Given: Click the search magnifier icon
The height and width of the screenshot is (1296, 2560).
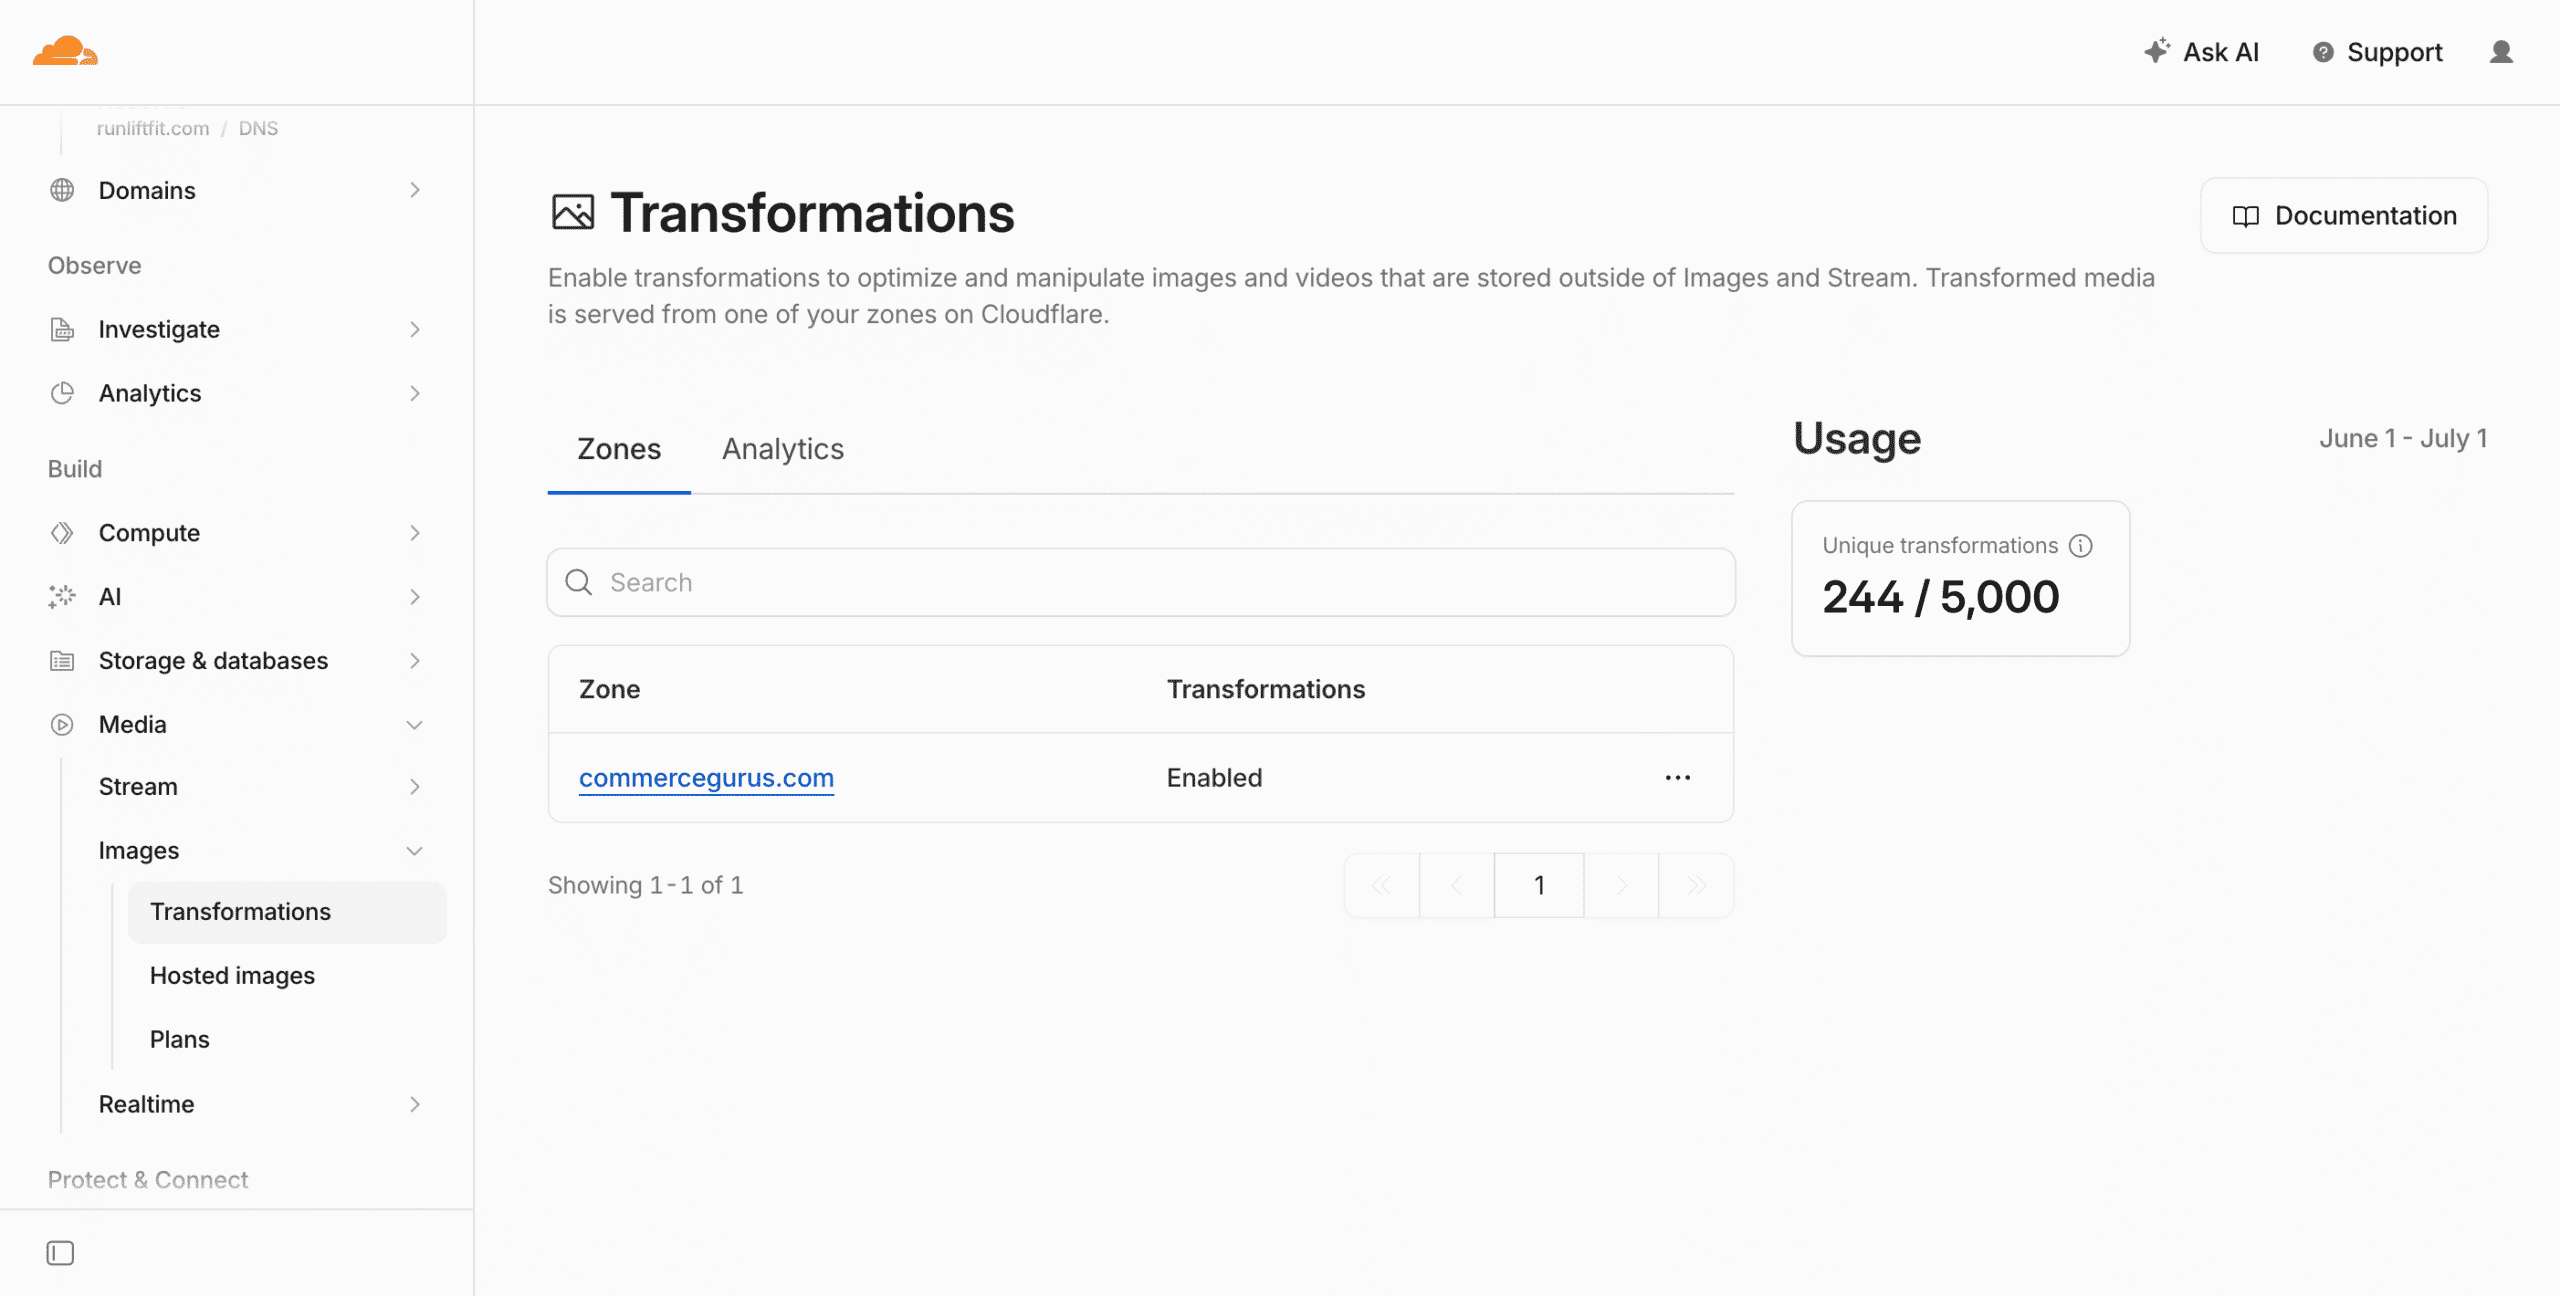Looking at the screenshot, I should (579, 582).
